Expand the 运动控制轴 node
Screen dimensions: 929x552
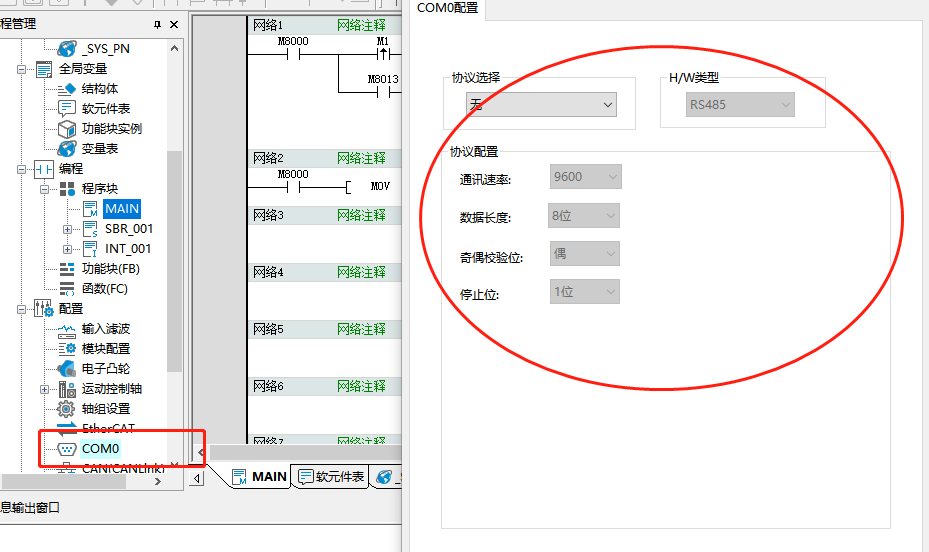click(44, 389)
